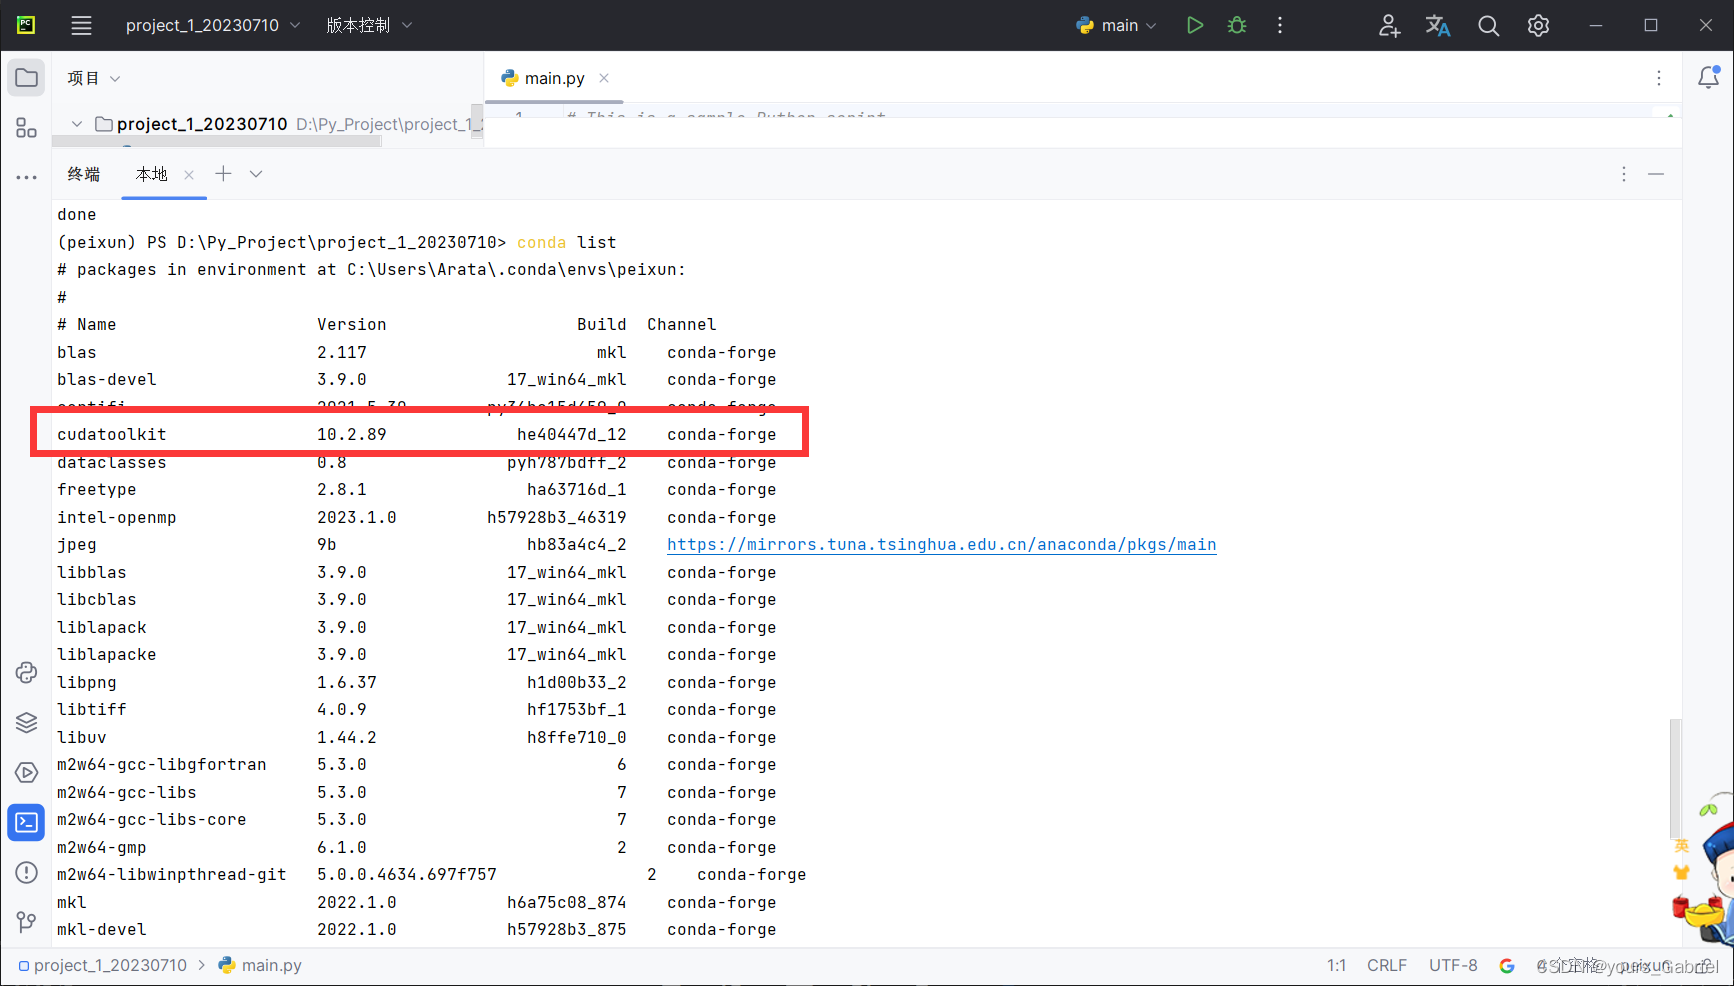Click the terminal vertical scrollbar
Screen dimensions: 1734x986
1675,780
